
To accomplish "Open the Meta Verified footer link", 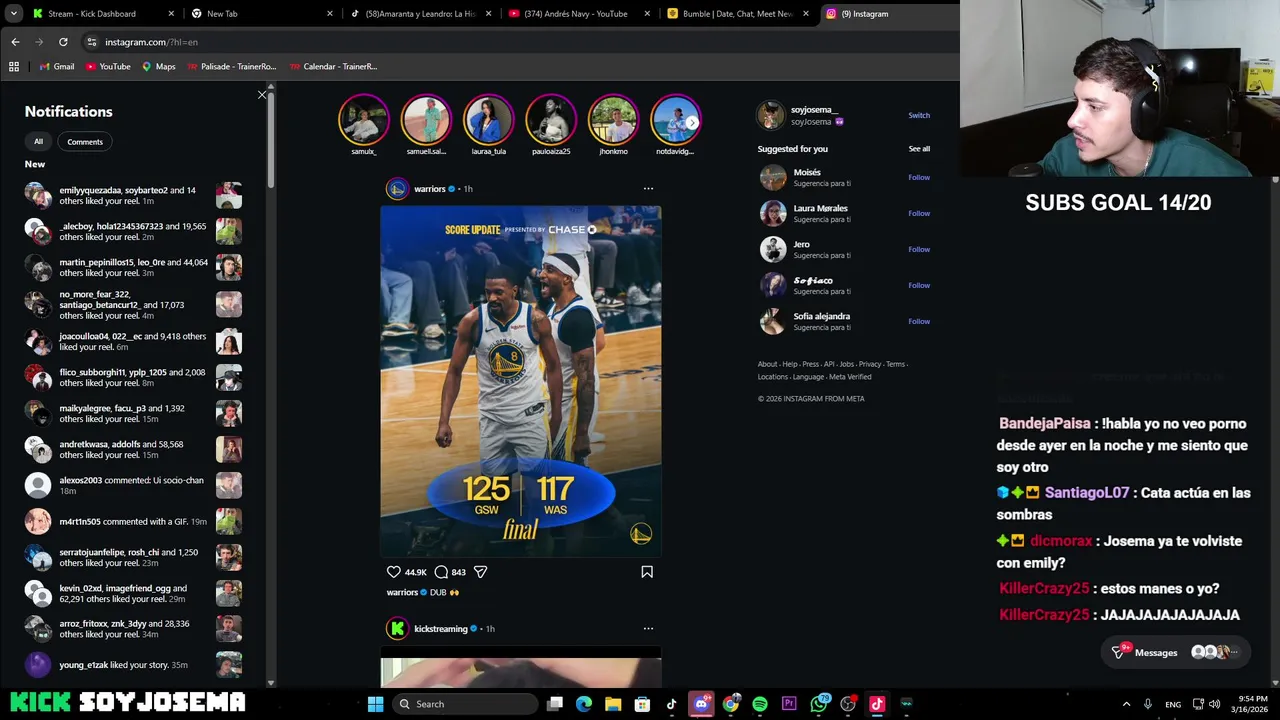I will click(x=850, y=377).
